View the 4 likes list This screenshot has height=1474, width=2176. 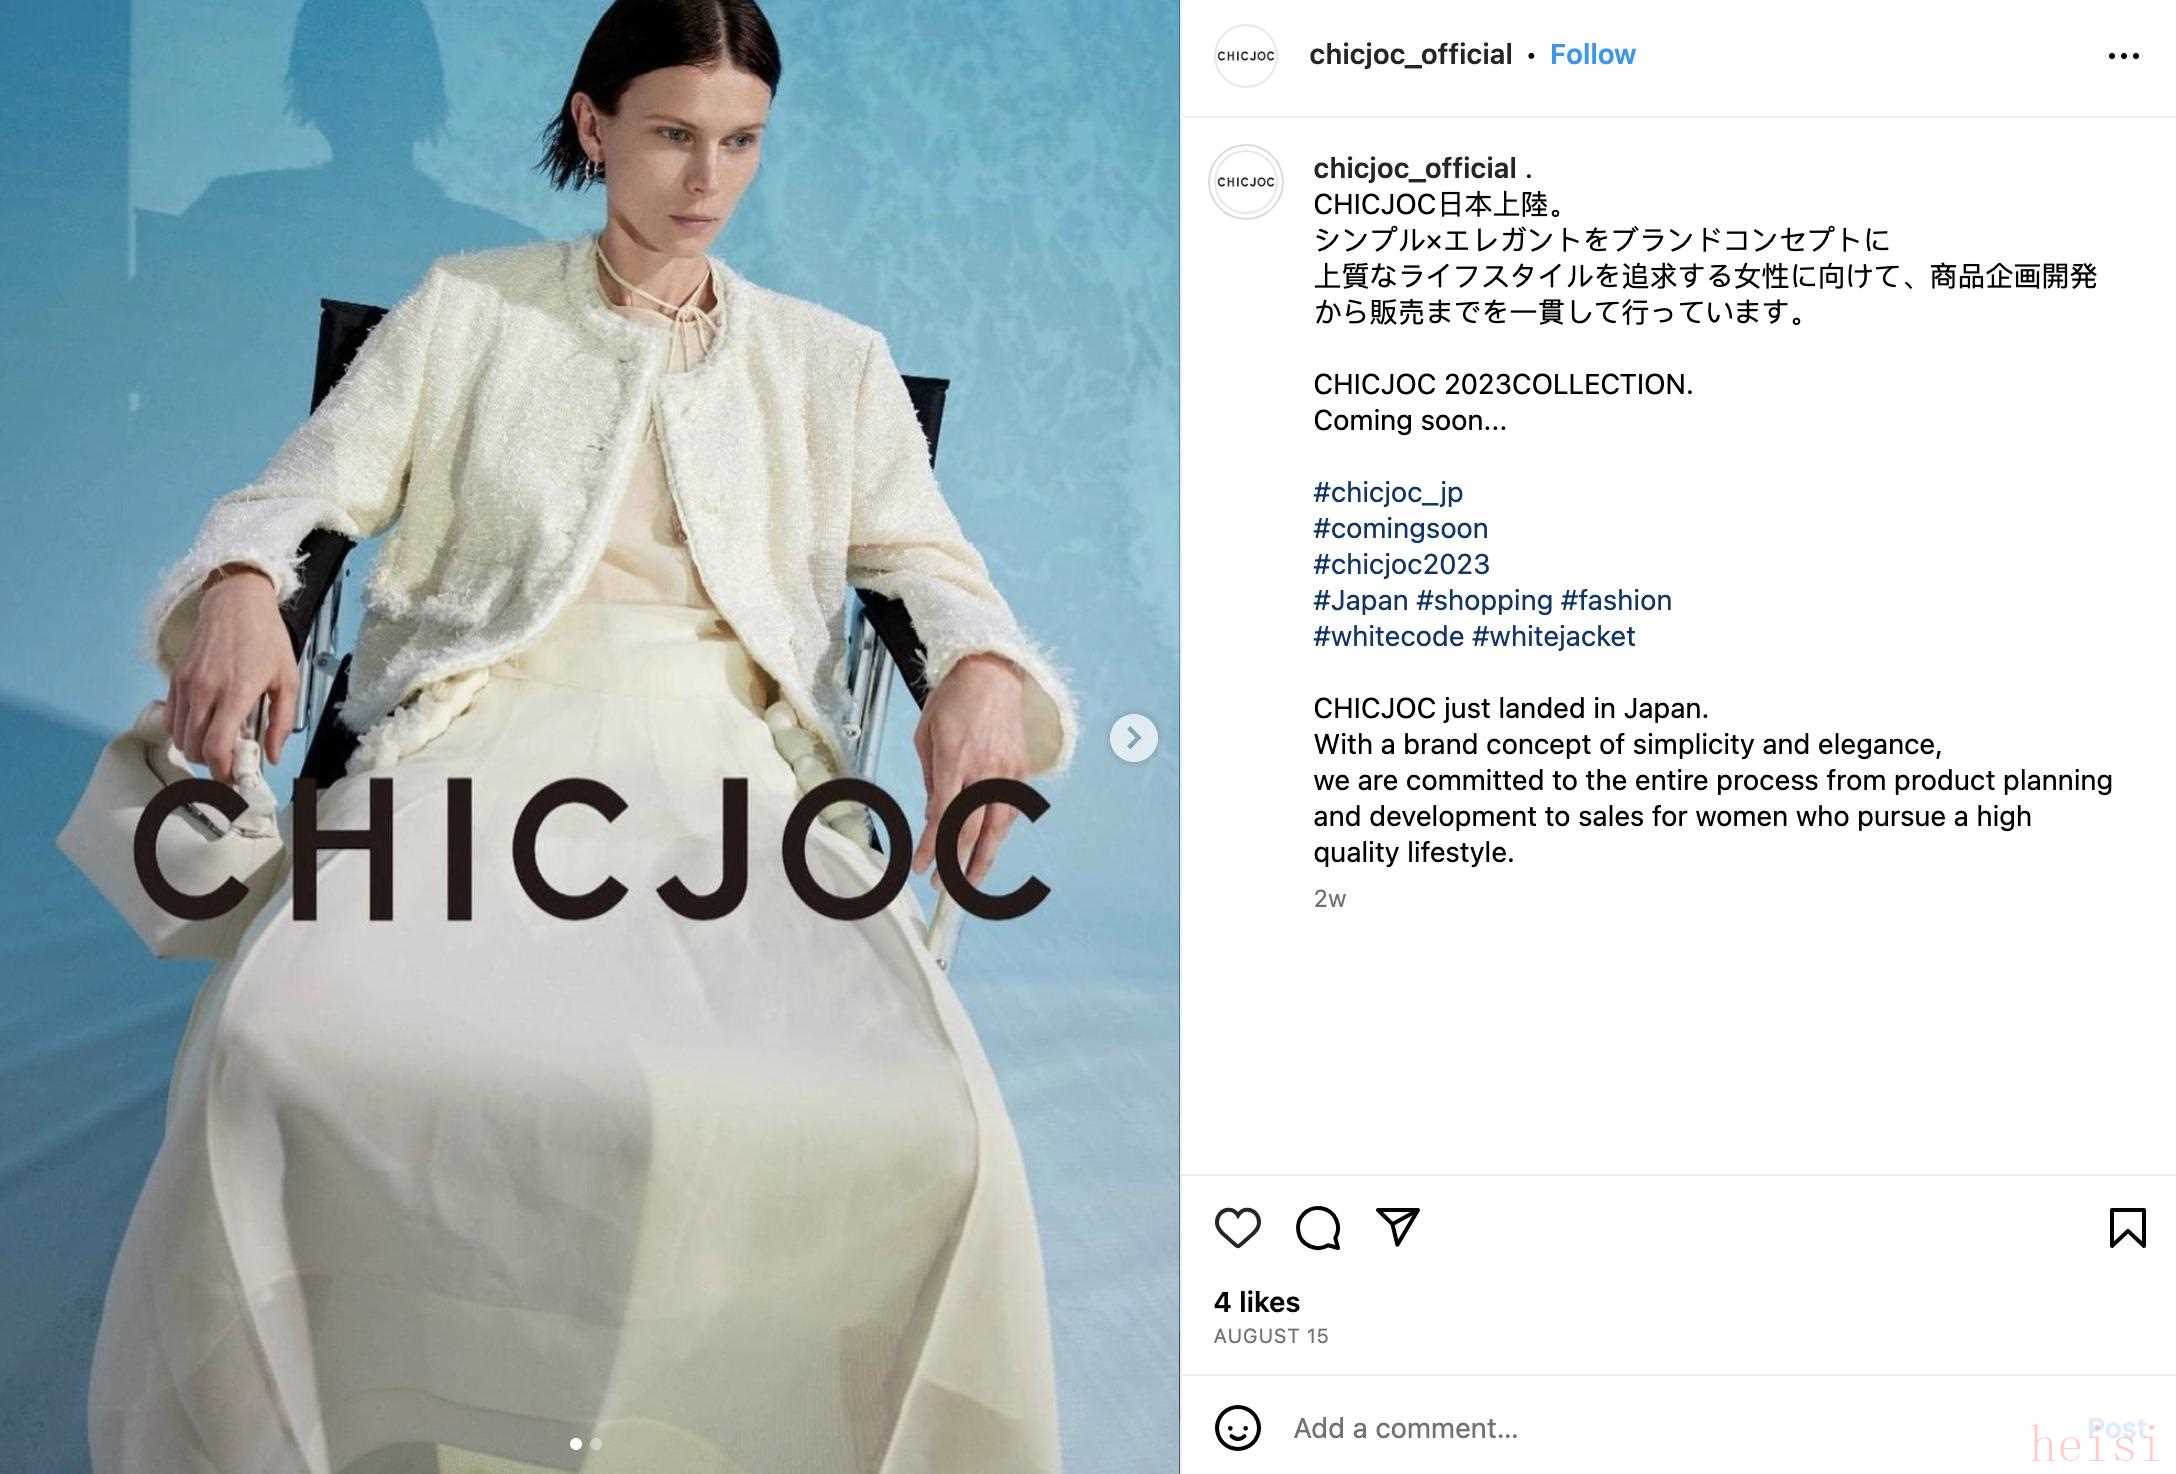pyautogui.click(x=1257, y=1302)
